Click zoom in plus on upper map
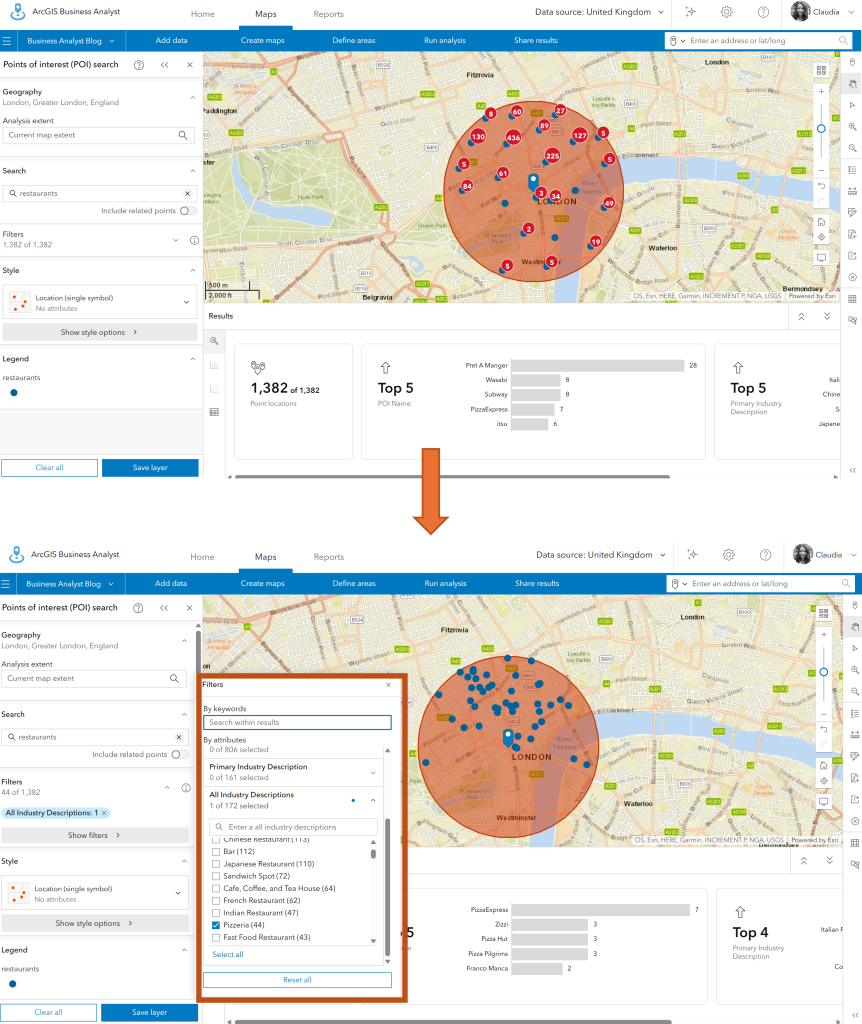This screenshot has height=1024, width=862. click(822, 91)
